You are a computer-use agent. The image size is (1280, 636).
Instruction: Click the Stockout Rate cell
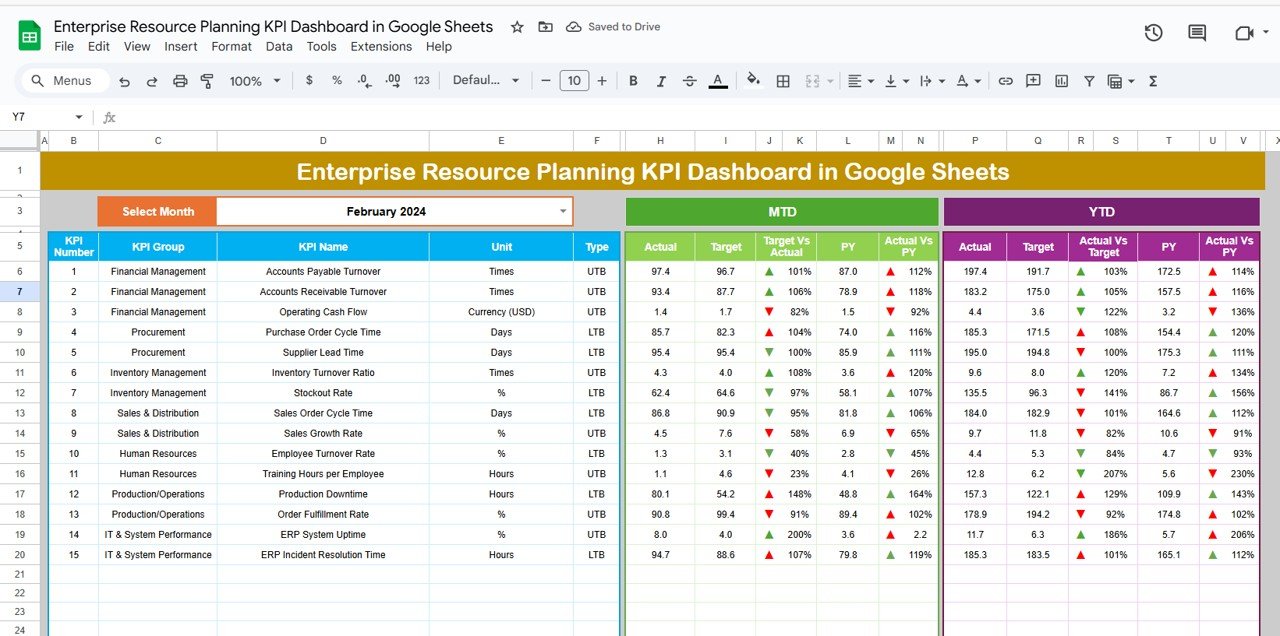(x=323, y=393)
